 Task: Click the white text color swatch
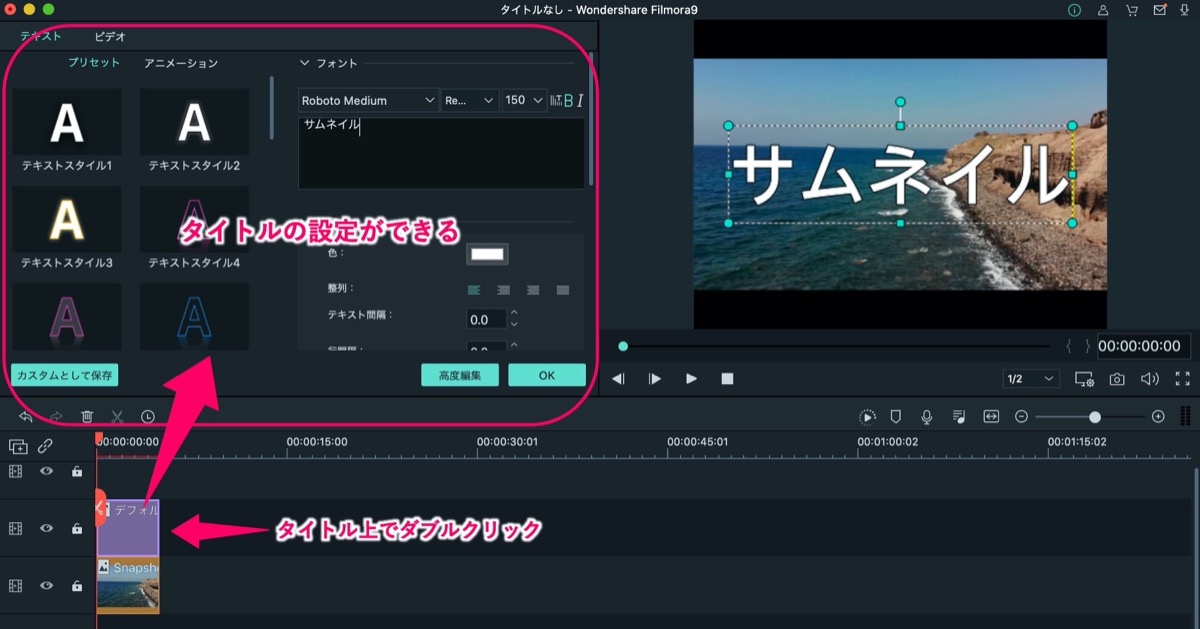click(x=487, y=254)
